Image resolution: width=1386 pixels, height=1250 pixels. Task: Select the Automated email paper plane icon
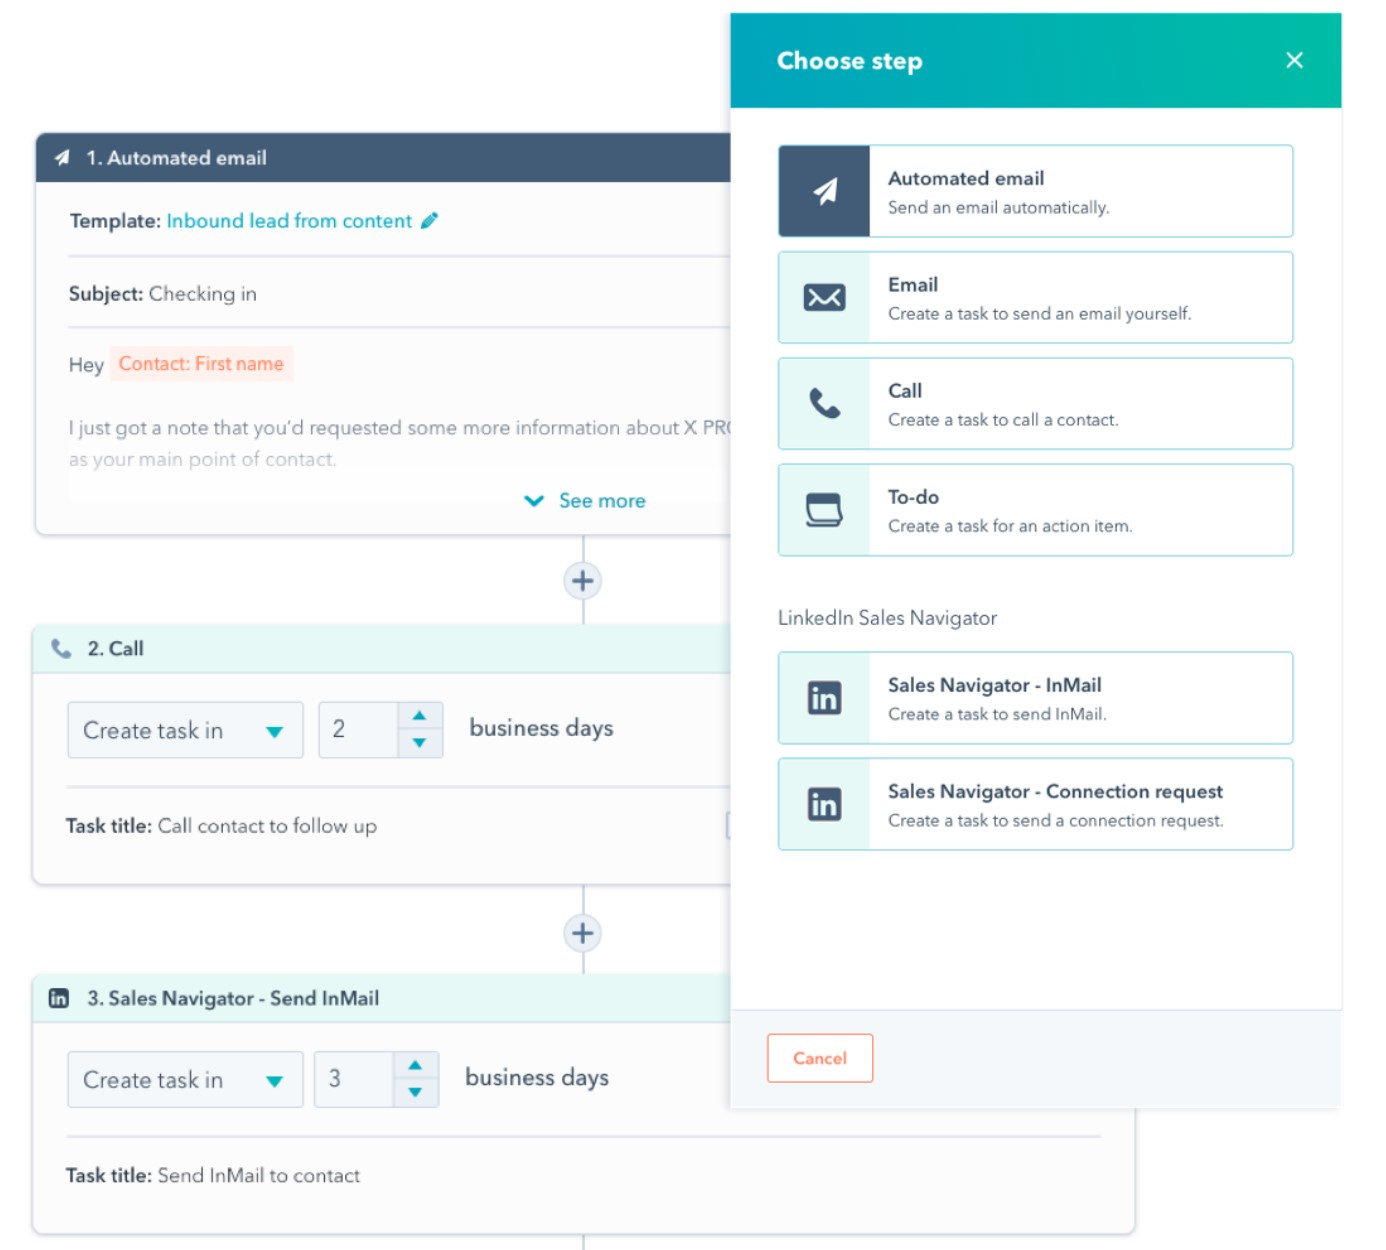[824, 191]
